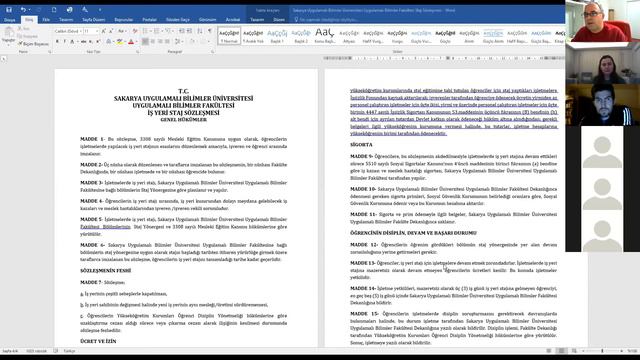Toggle show paragraph marks

click(x=210, y=31)
